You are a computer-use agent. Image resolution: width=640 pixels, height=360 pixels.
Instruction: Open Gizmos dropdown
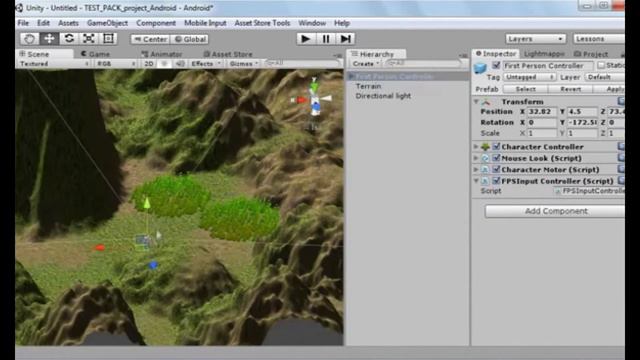coord(243,64)
